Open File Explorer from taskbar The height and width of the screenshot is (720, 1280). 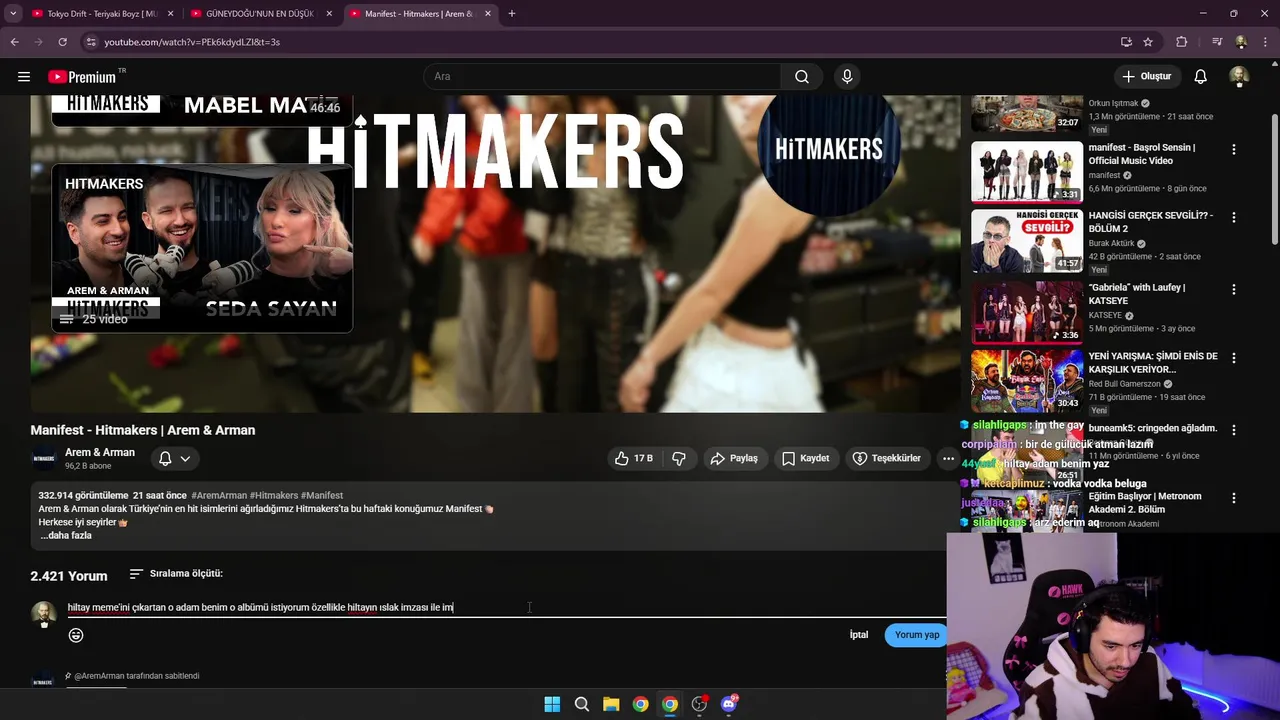(x=611, y=704)
